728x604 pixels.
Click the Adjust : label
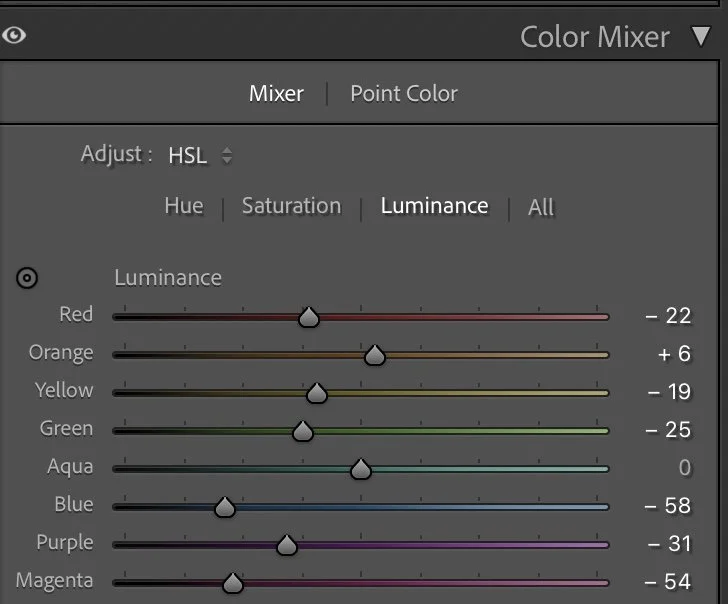(117, 154)
